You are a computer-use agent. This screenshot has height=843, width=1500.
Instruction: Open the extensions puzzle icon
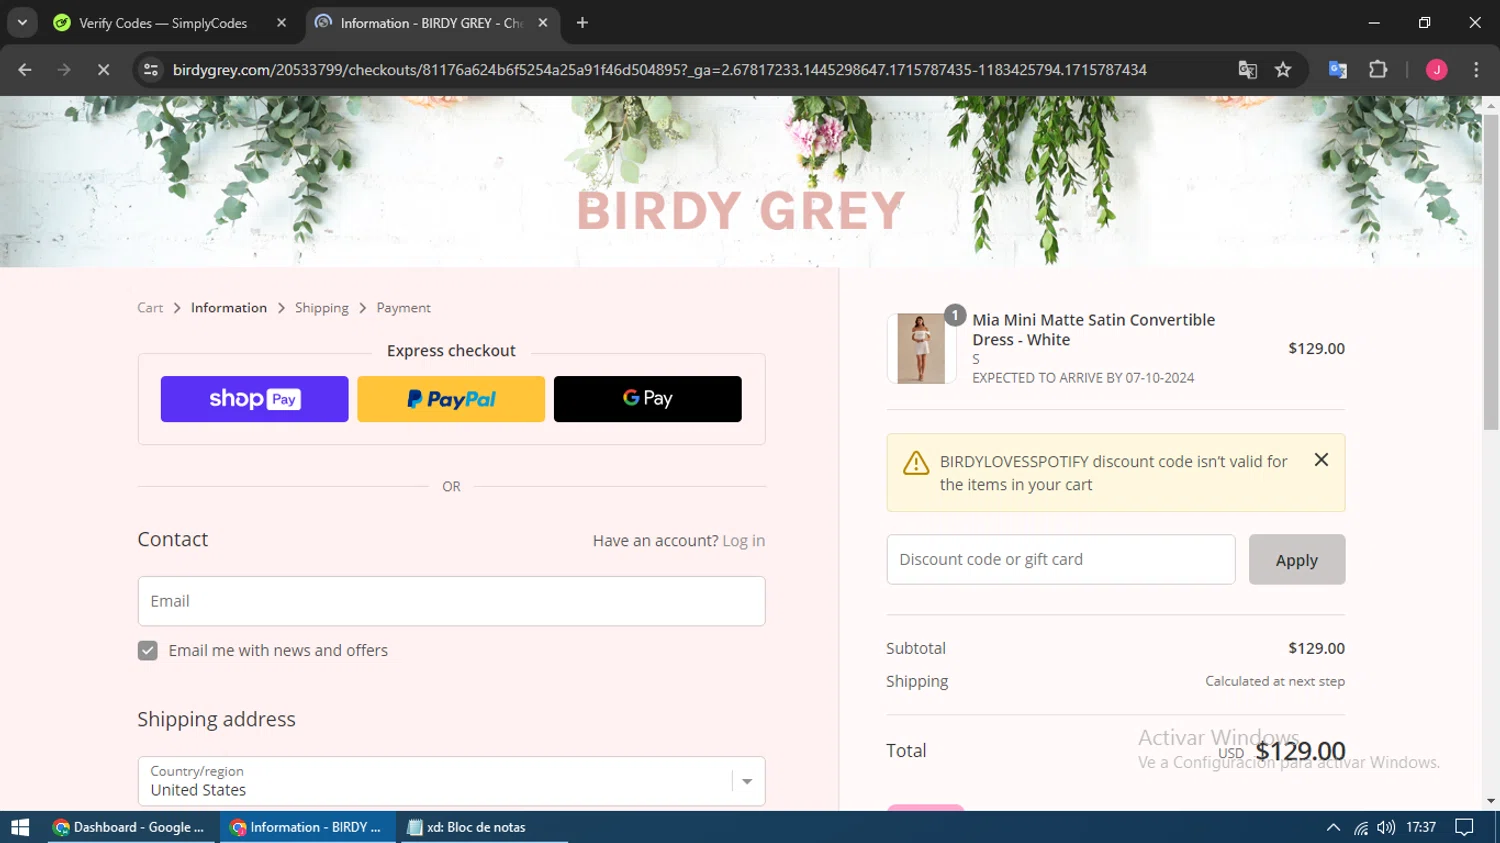[1378, 70]
